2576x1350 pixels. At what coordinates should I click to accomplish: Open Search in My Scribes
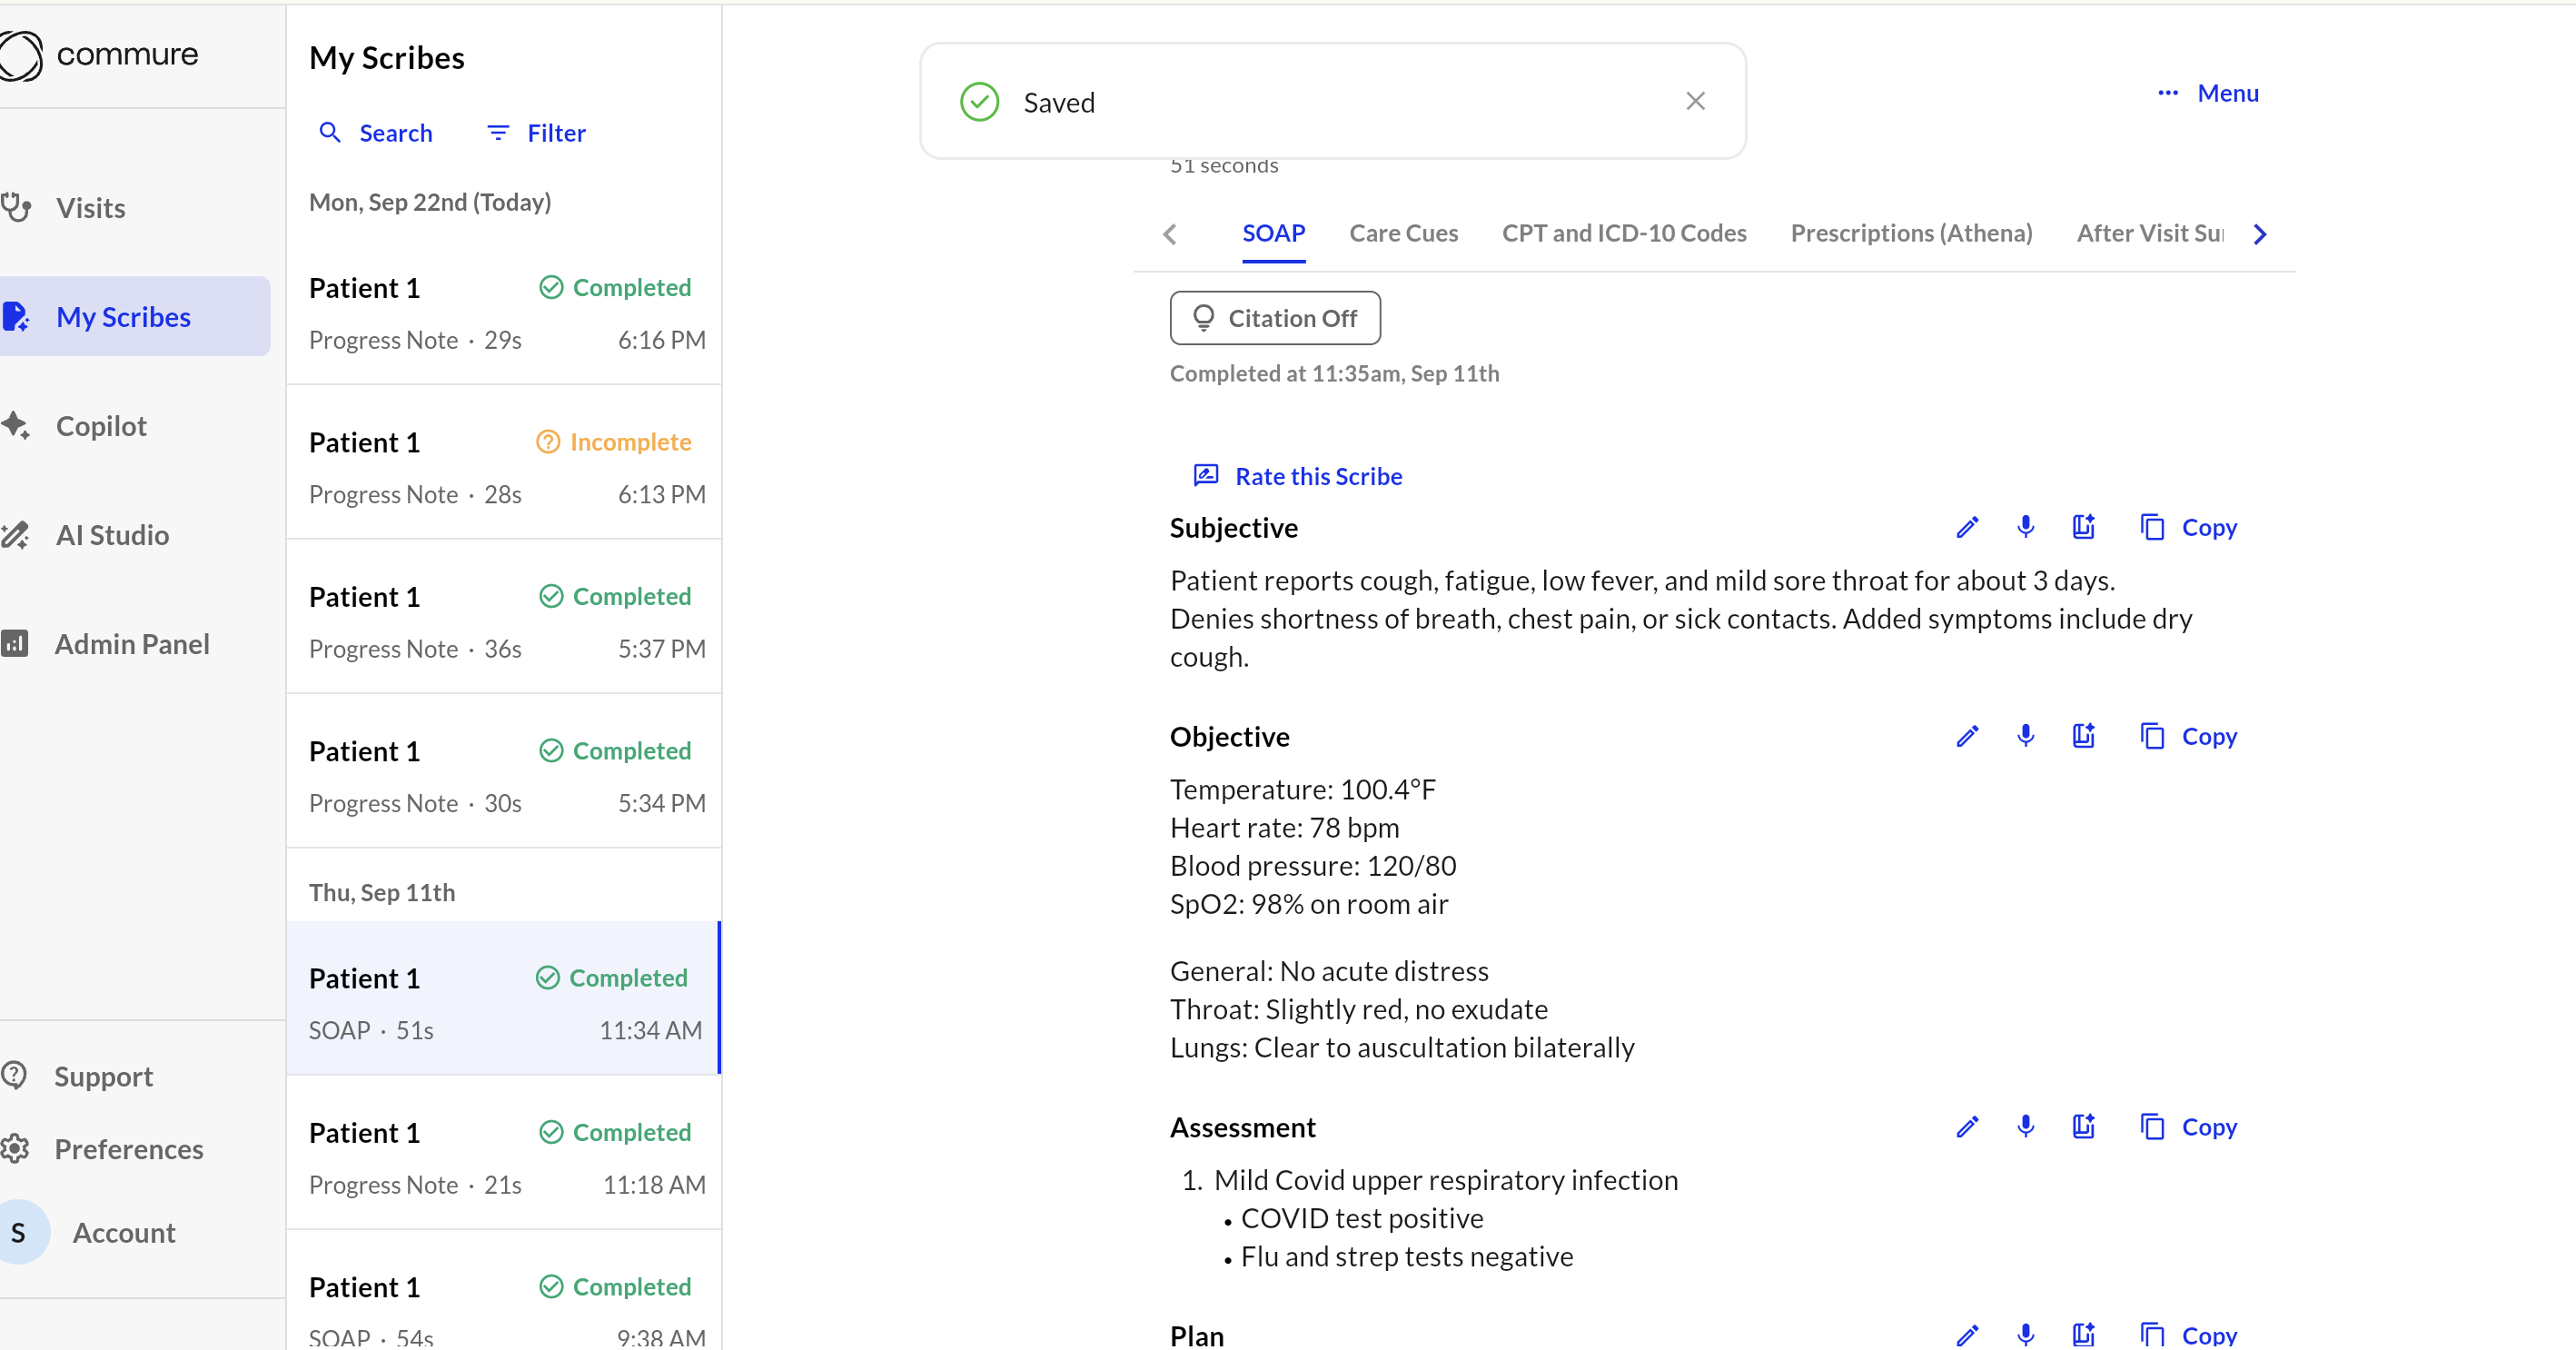tap(376, 133)
